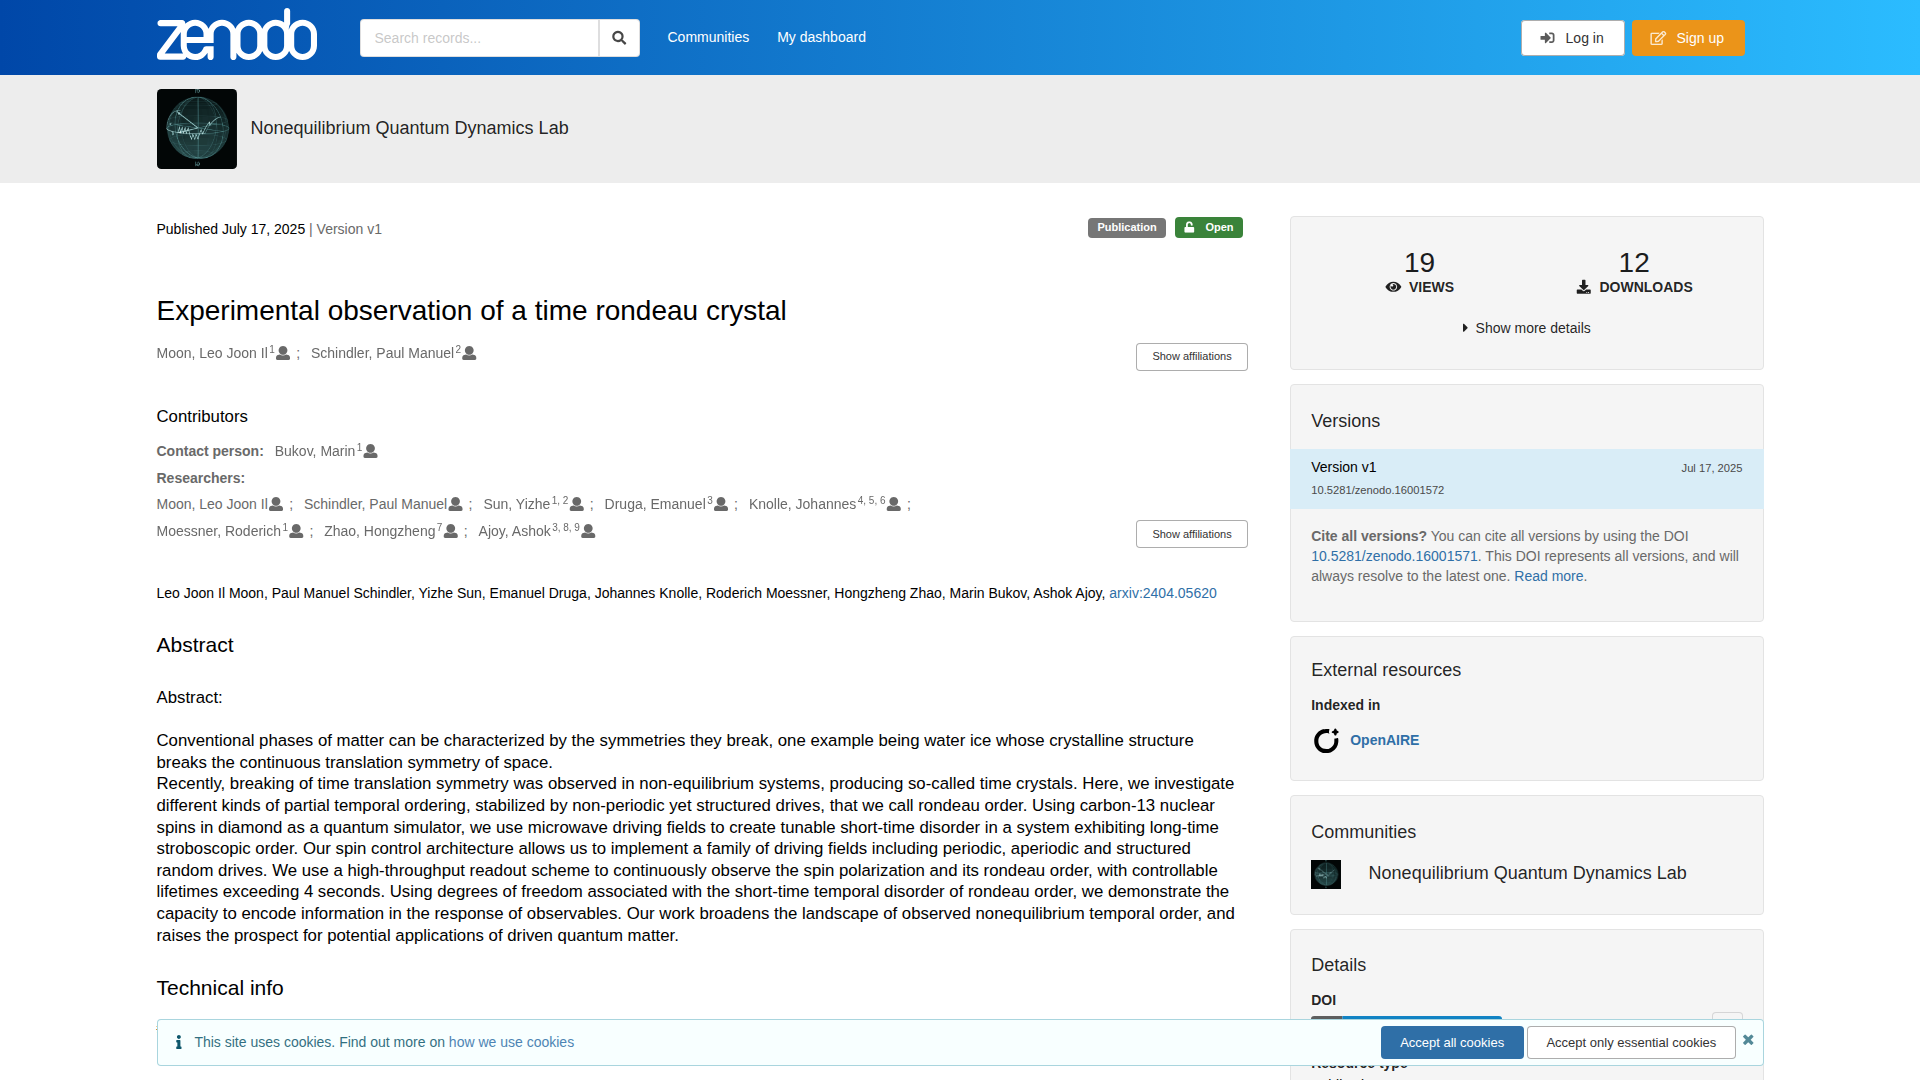1920x1080 pixels.
Task: Click person icon next to Druga, Emanuel
Action: (x=721, y=505)
